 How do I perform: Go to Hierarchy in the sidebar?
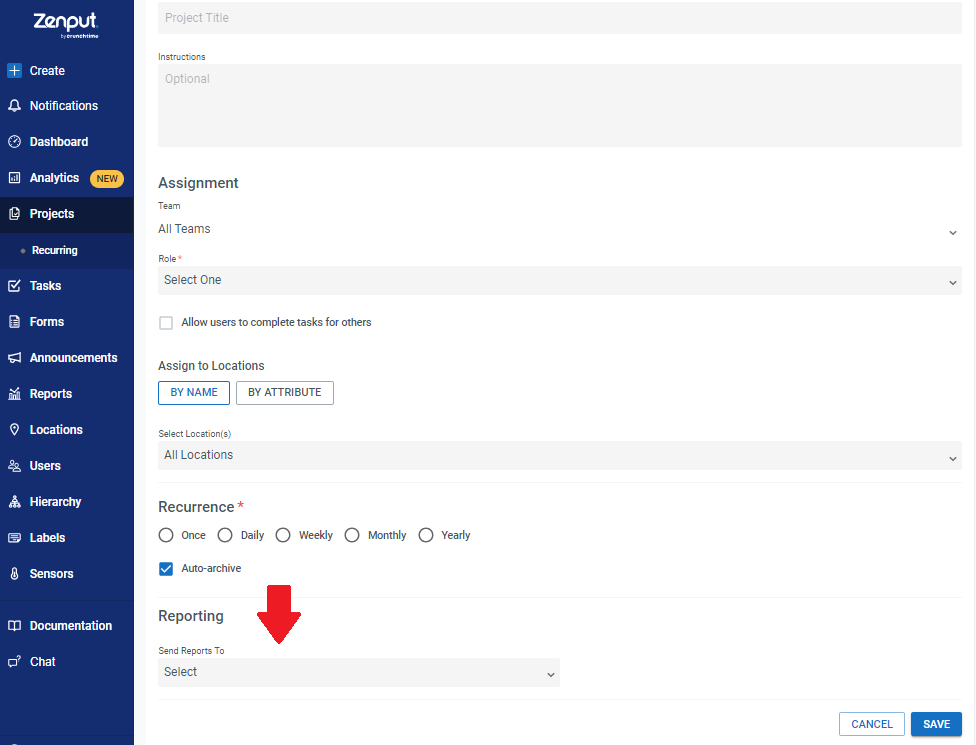click(x=55, y=502)
